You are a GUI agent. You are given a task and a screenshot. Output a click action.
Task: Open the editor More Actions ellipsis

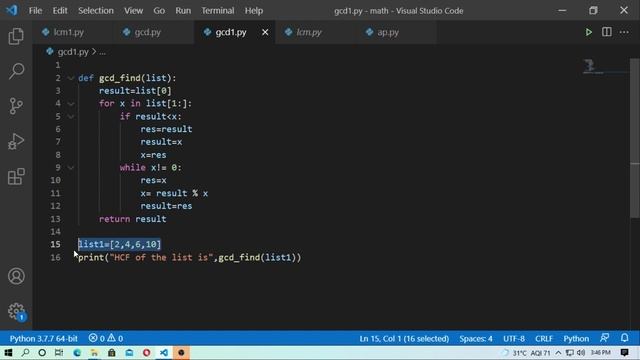624,32
